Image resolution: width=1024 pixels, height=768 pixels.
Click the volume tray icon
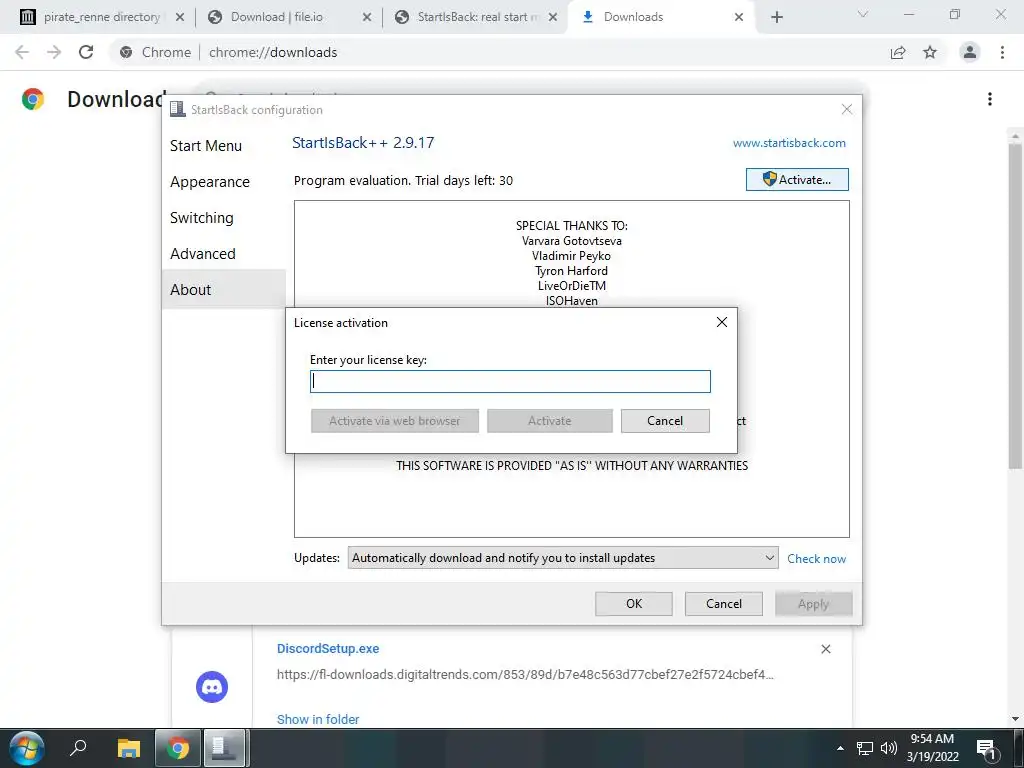click(888, 748)
